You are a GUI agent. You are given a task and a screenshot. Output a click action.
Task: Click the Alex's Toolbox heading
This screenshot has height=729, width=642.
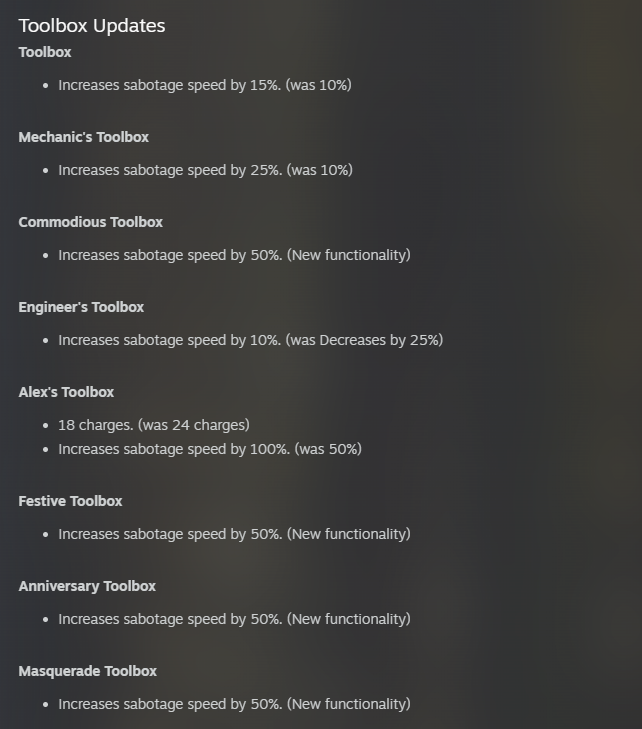pos(66,392)
